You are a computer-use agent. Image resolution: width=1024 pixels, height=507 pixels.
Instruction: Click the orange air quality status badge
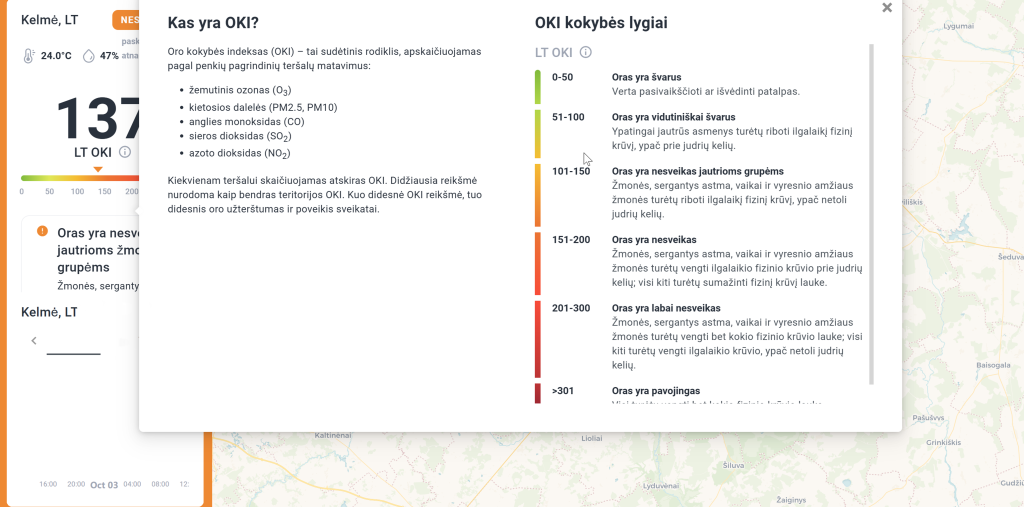pyautogui.click(x=126, y=20)
